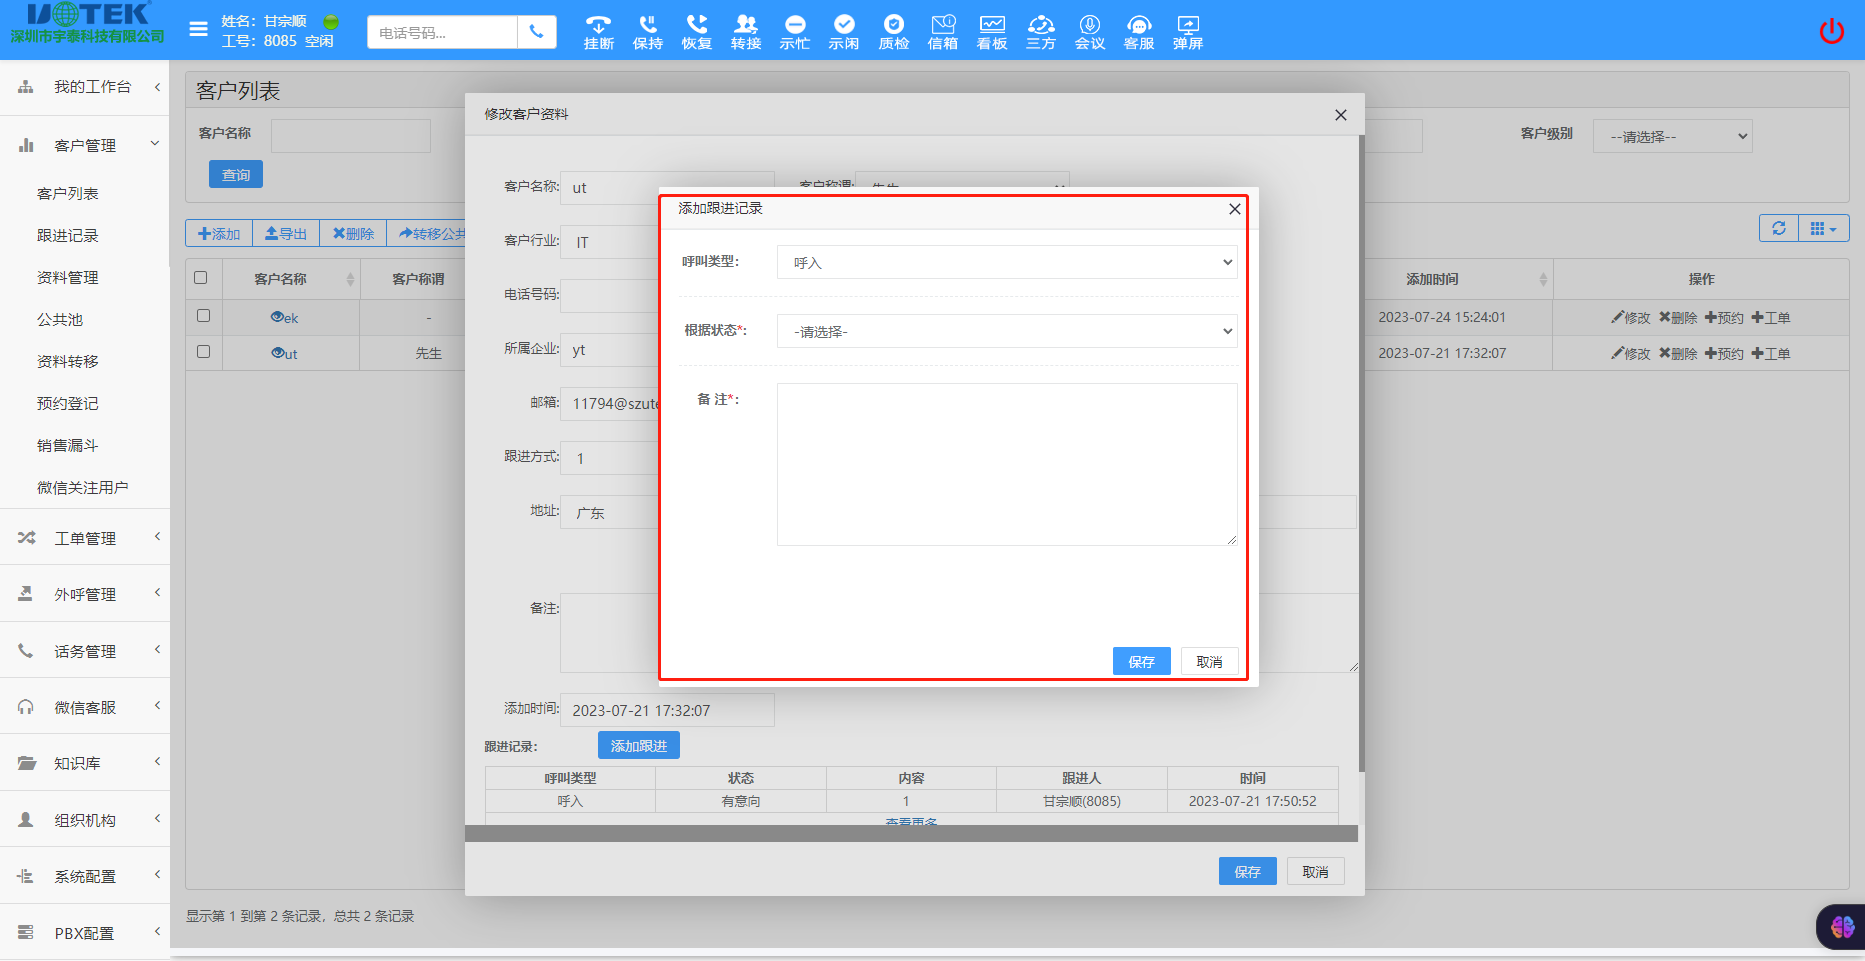Click the 添加跟进 add follow-up button
The height and width of the screenshot is (961, 1865).
[x=638, y=744]
